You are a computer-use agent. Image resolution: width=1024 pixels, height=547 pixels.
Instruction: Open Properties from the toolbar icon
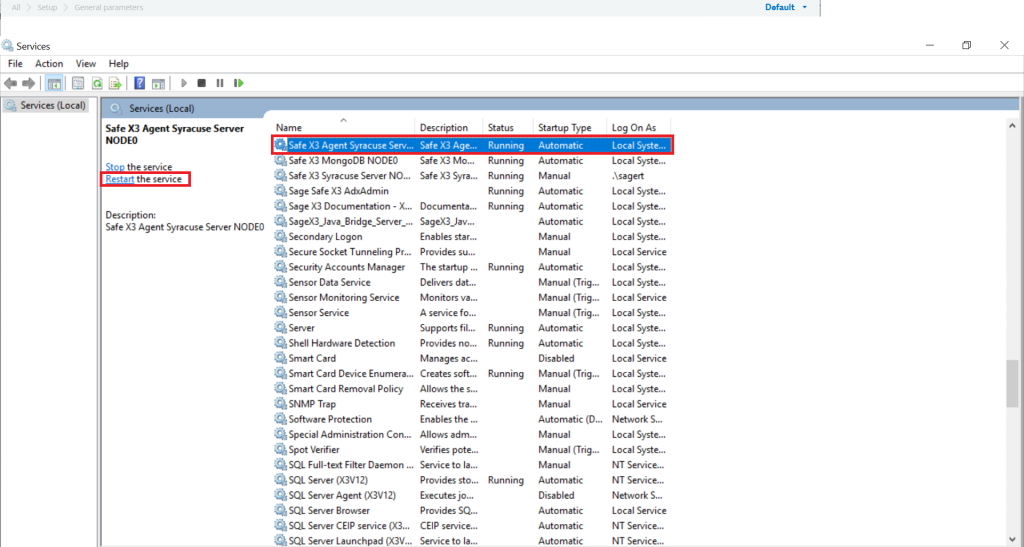(x=78, y=84)
